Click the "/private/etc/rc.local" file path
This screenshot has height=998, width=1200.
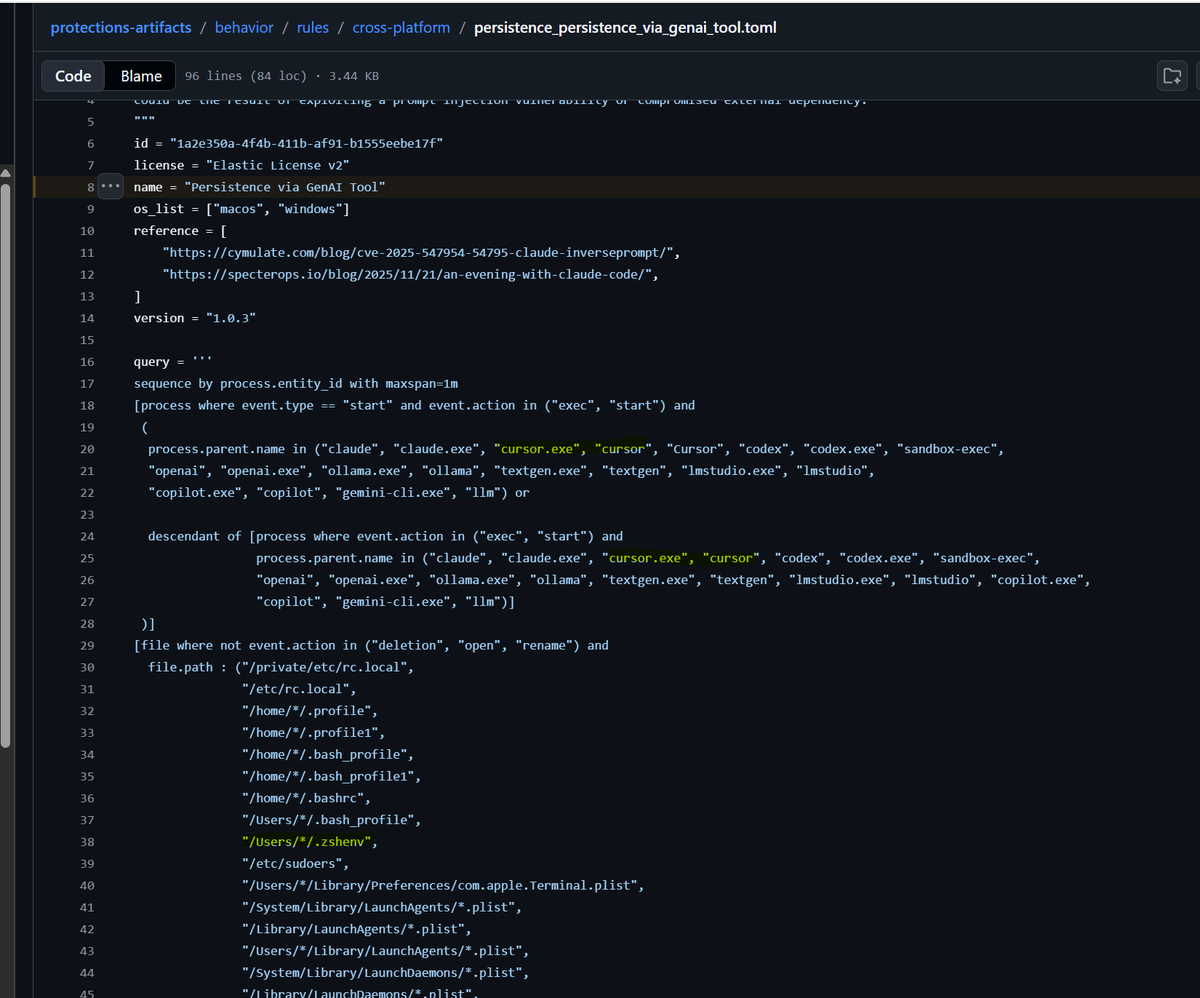(x=324, y=667)
